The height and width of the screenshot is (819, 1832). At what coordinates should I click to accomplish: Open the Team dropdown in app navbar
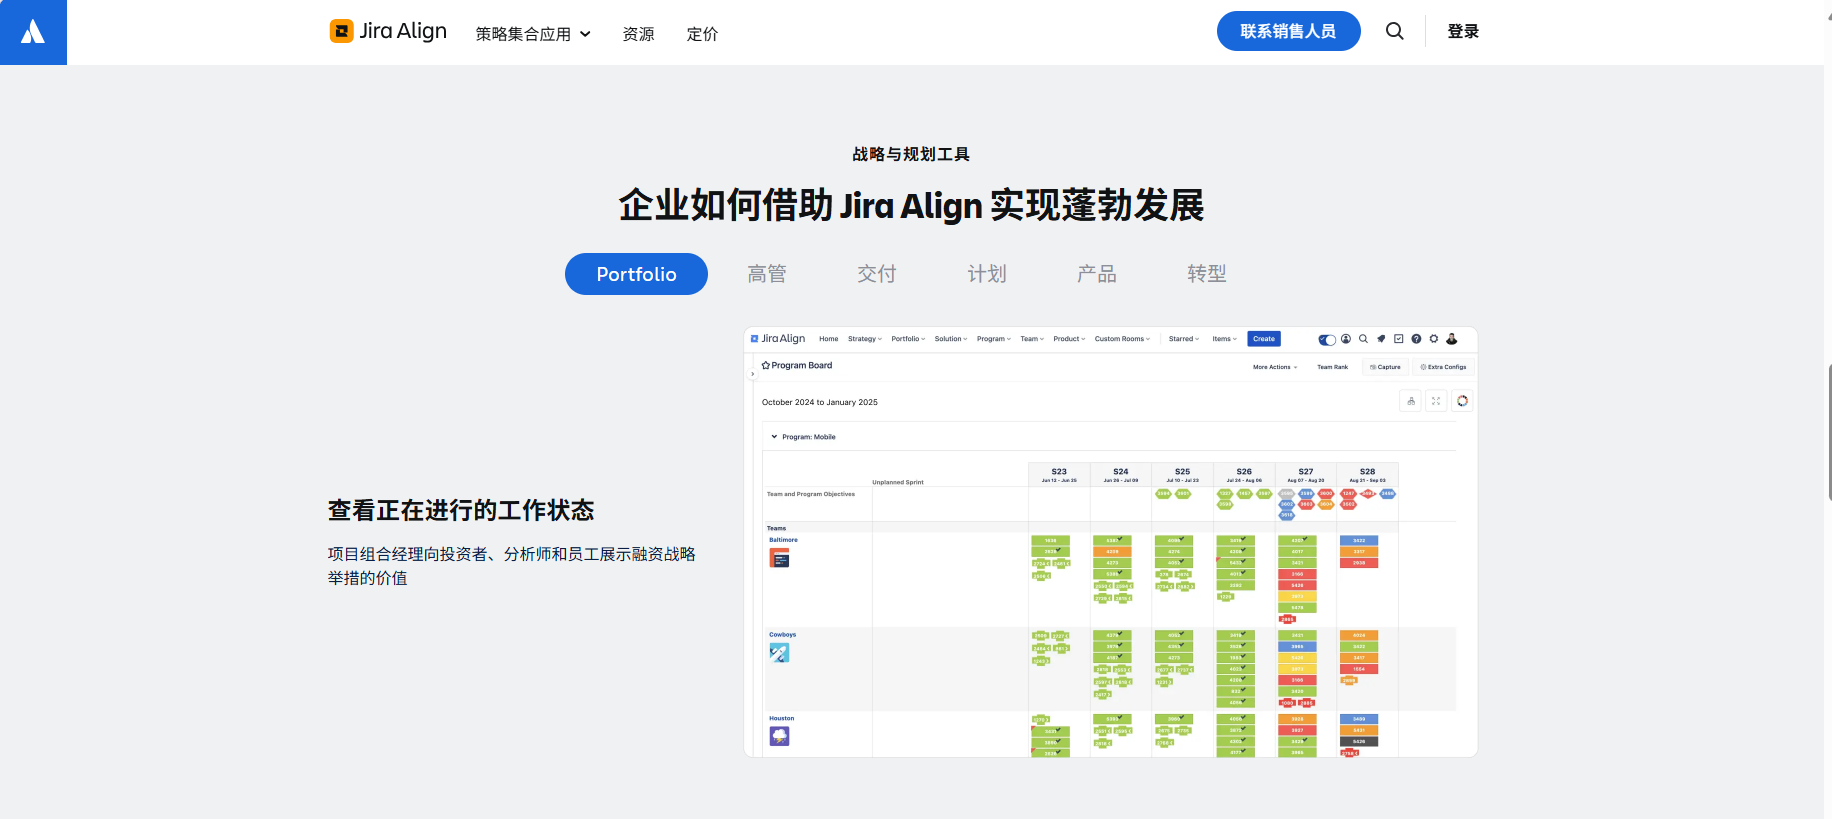(1032, 339)
